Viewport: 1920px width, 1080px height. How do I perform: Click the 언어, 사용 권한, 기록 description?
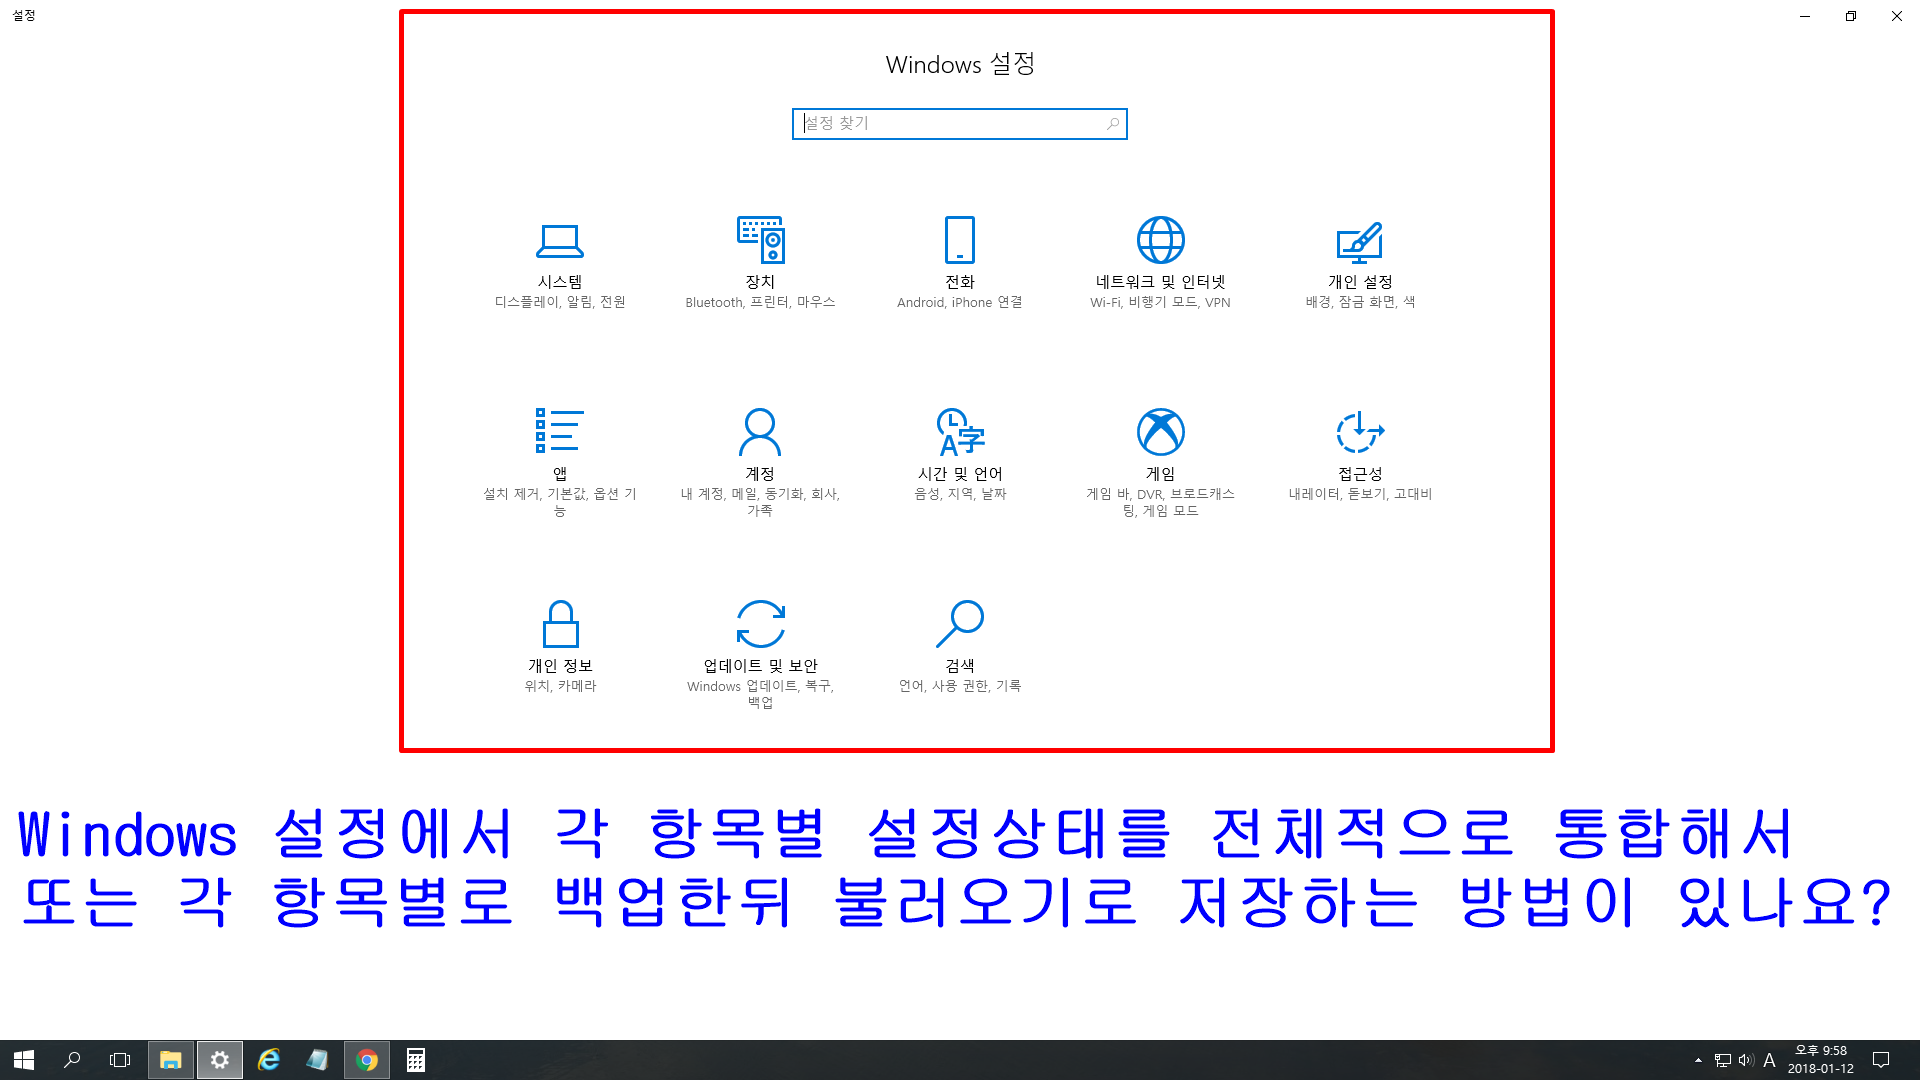click(x=960, y=686)
